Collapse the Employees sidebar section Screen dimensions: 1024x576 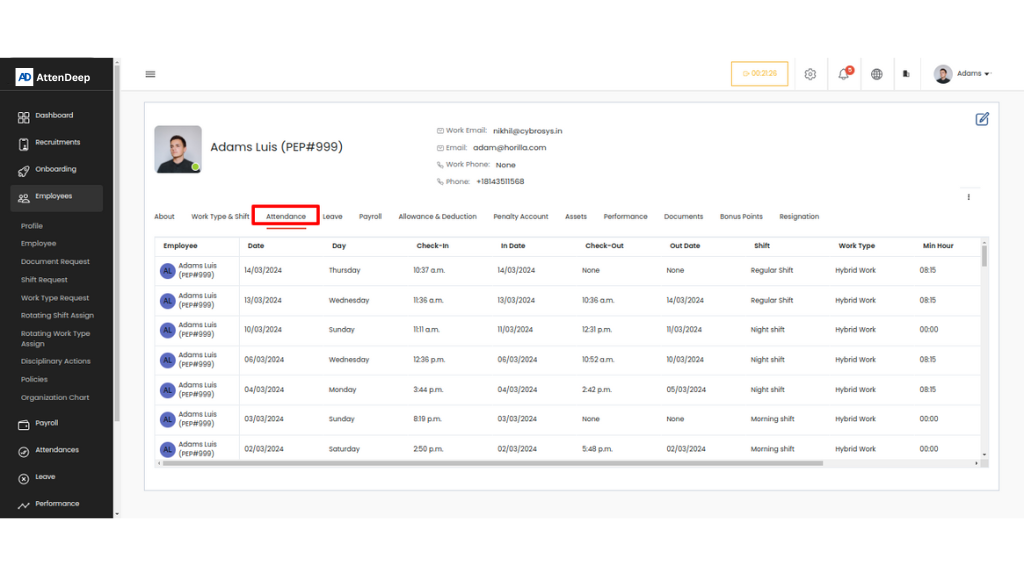tap(58, 197)
